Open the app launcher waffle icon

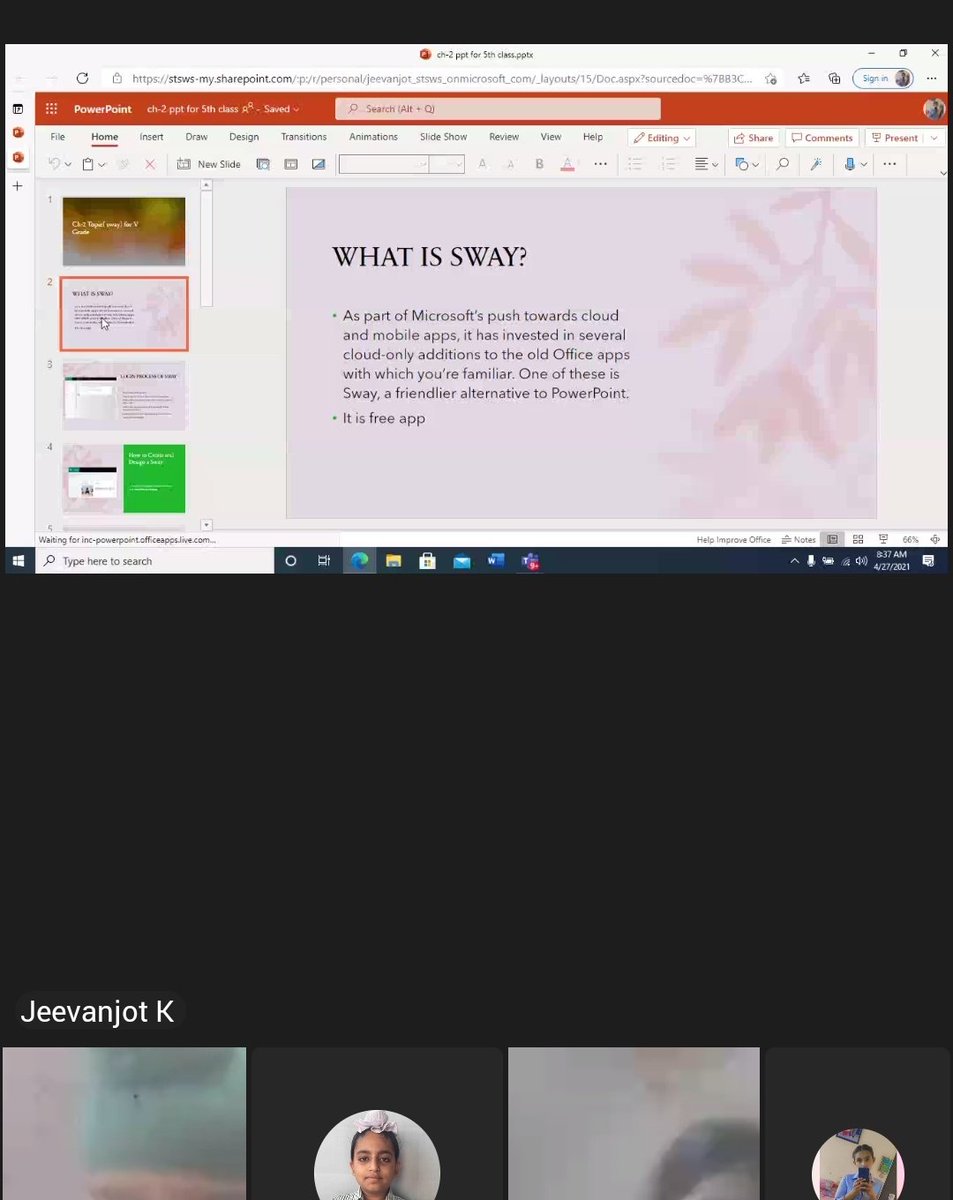51,109
